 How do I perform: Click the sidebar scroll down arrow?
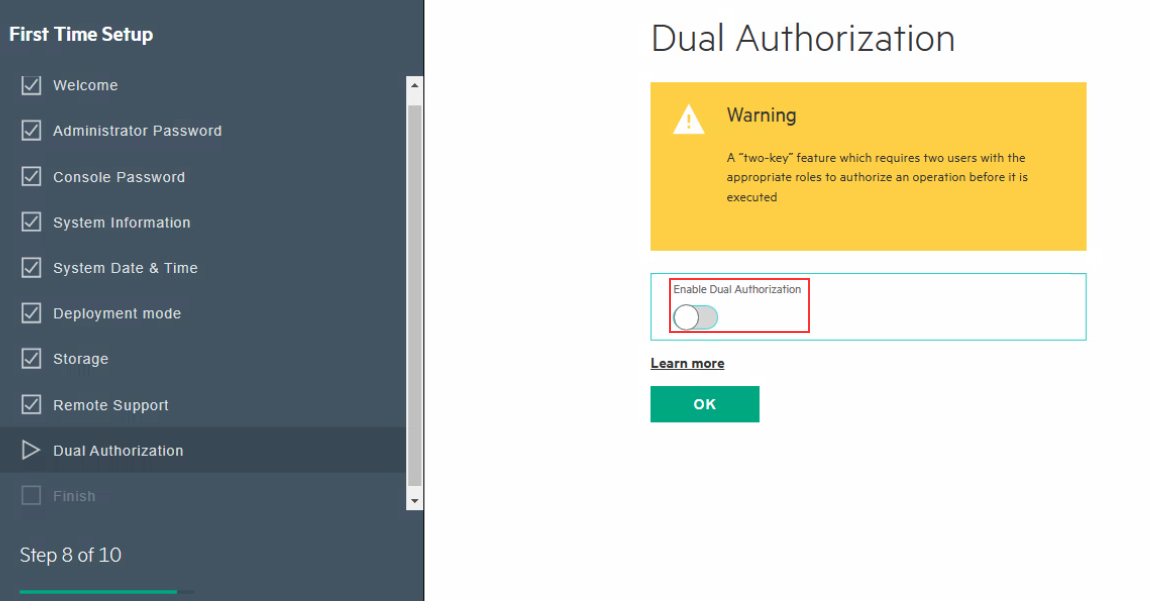click(414, 500)
